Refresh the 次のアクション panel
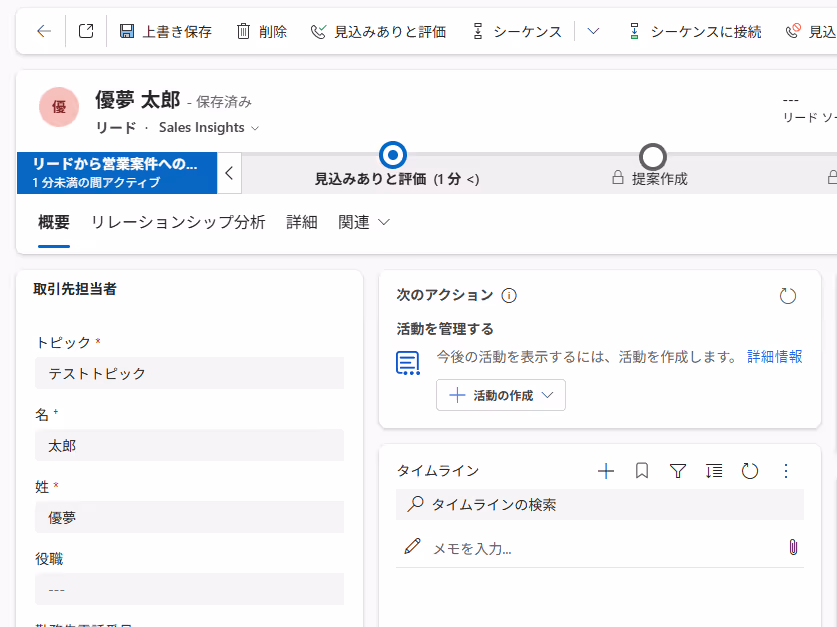Image resolution: width=837 pixels, height=627 pixels. [787, 296]
